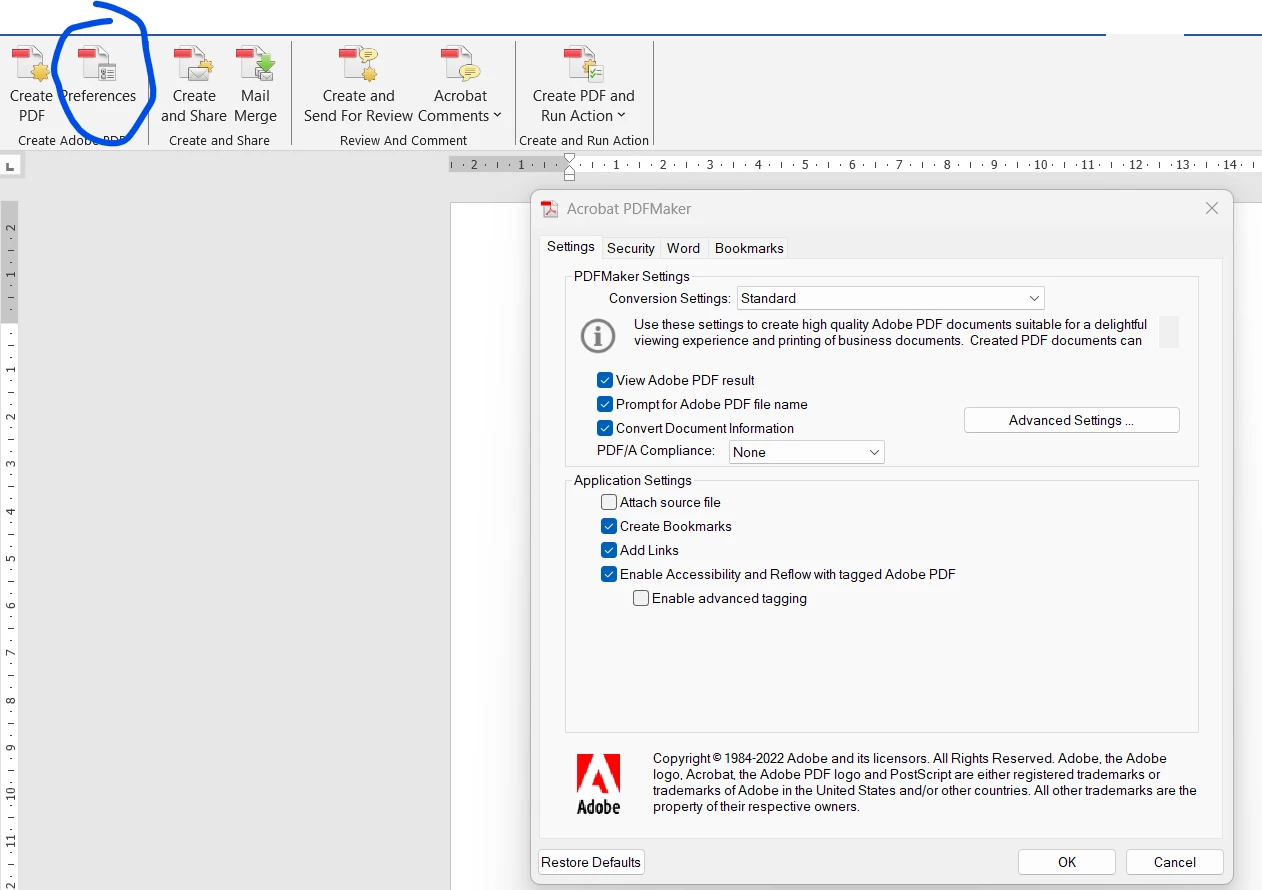Toggle Enable Accessibility and Reflow checkbox

pyautogui.click(x=609, y=574)
